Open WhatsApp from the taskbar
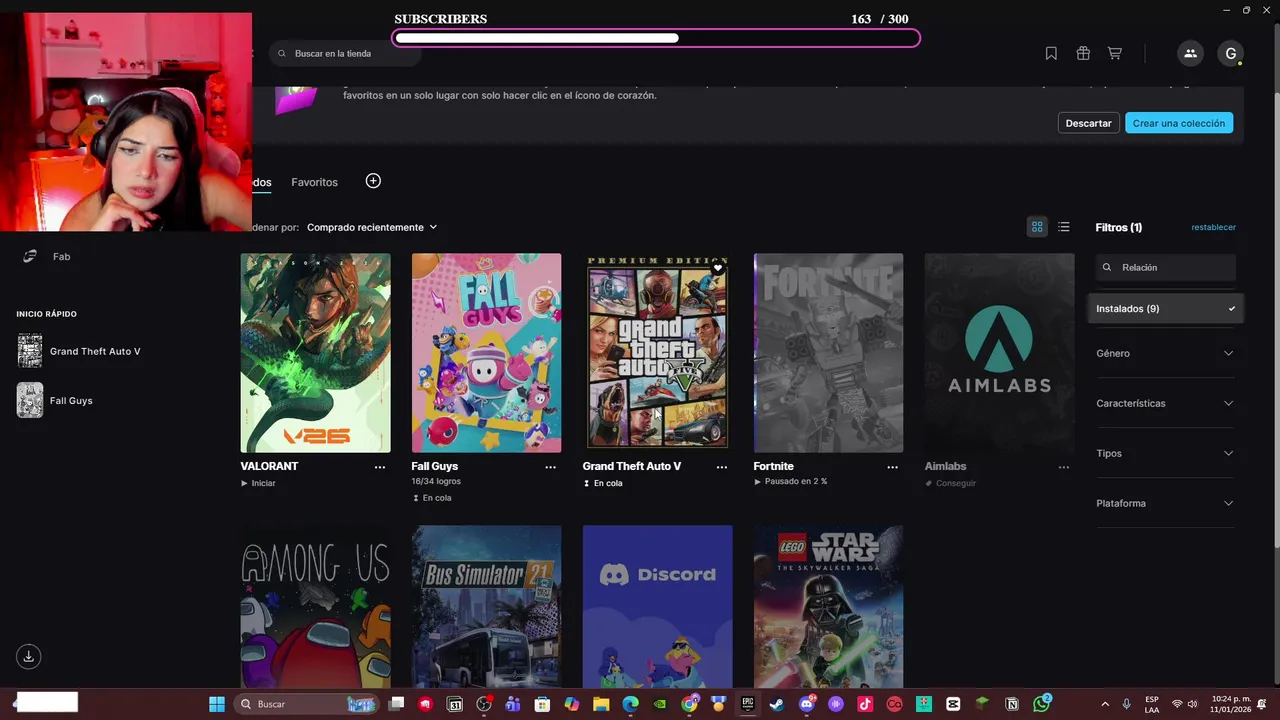 [x=1042, y=704]
